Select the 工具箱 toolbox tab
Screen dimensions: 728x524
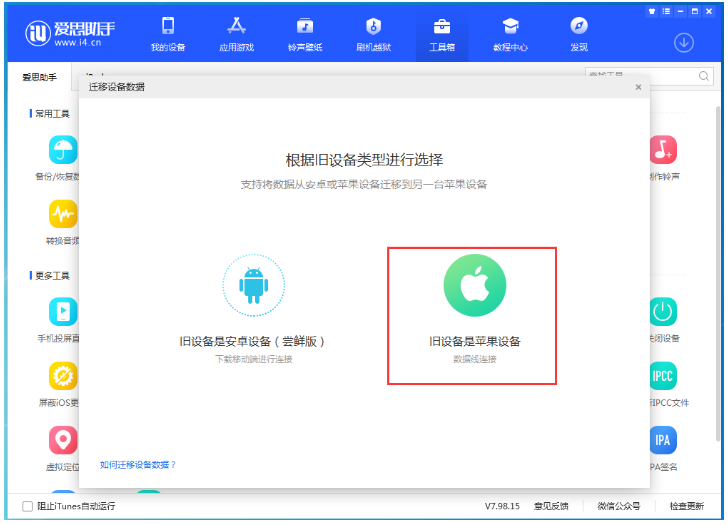tap(442, 34)
